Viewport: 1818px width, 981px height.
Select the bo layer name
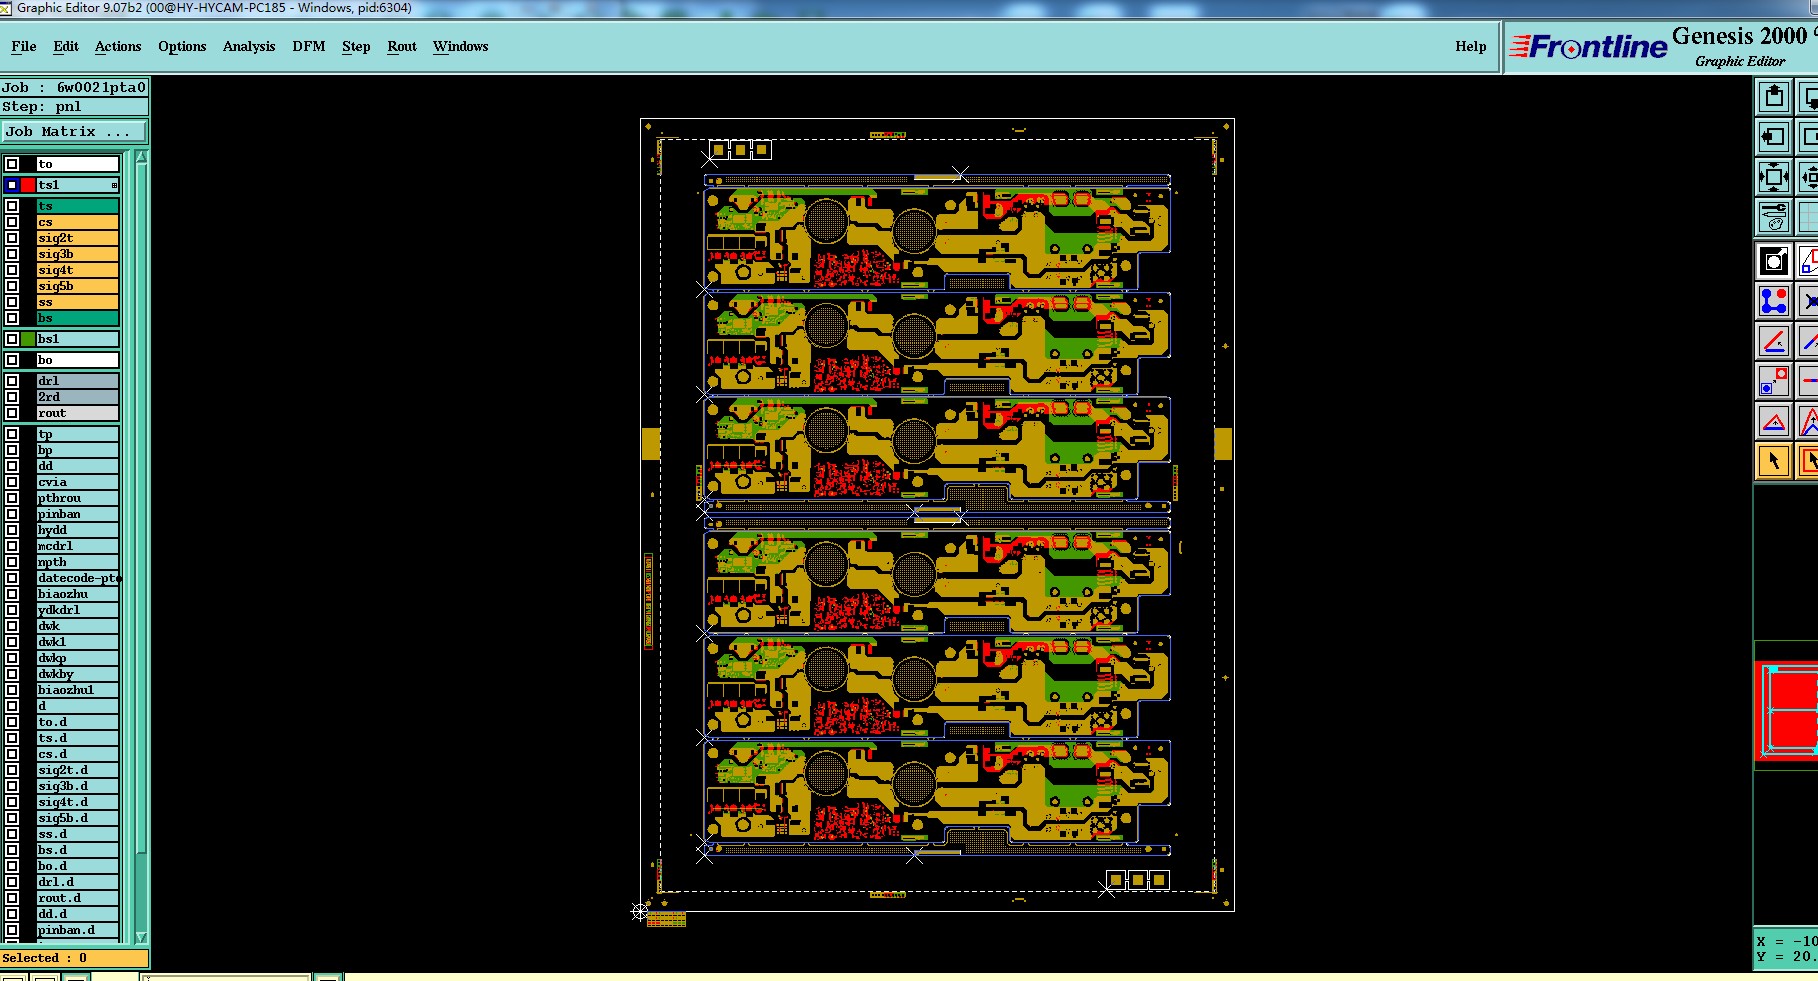click(x=78, y=360)
